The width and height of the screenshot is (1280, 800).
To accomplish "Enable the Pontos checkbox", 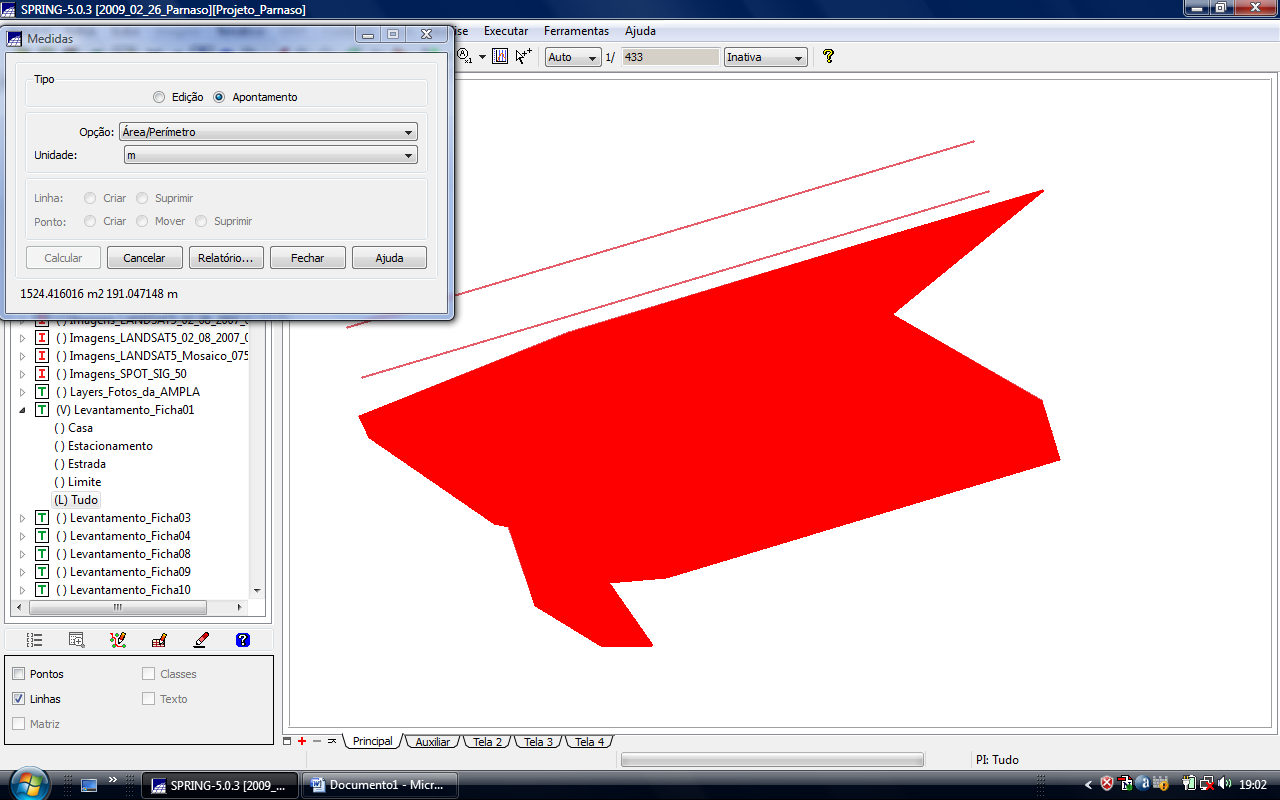I will (x=18, y=674).
